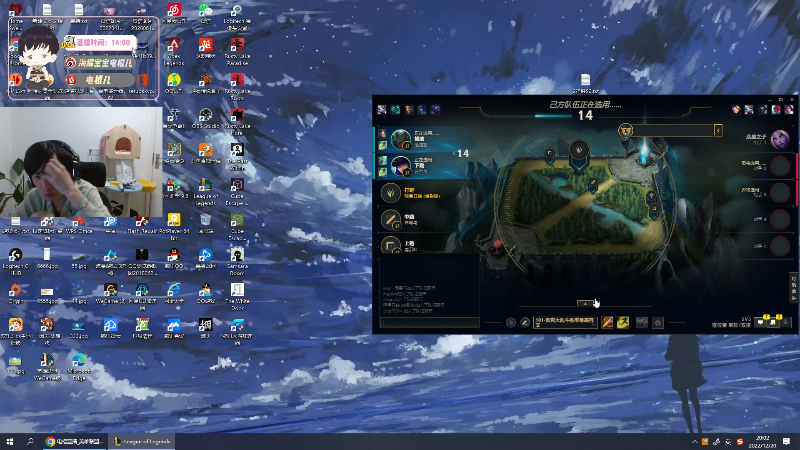Image resolution: width=800 pixels, height=450 pixels.
Task: Click the bot lane teammate's champion portrait
Action: [401, 165]
